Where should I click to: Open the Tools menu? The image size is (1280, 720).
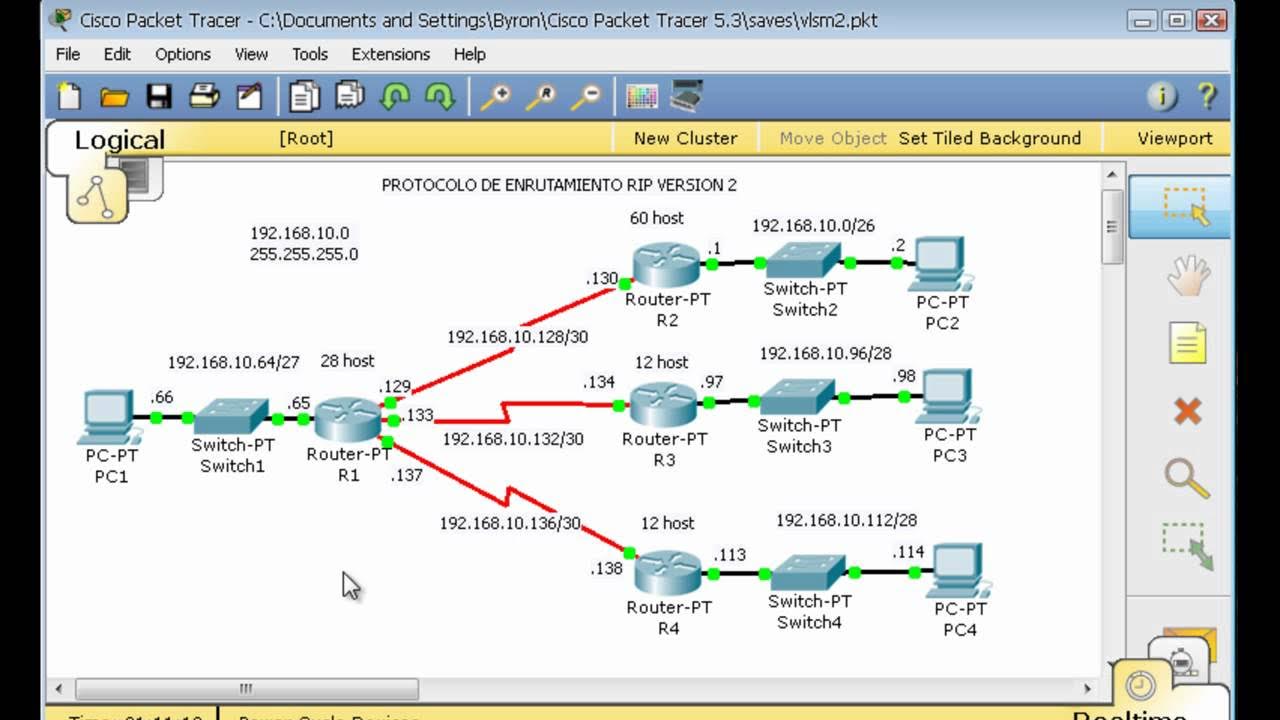tap(310, 54)
